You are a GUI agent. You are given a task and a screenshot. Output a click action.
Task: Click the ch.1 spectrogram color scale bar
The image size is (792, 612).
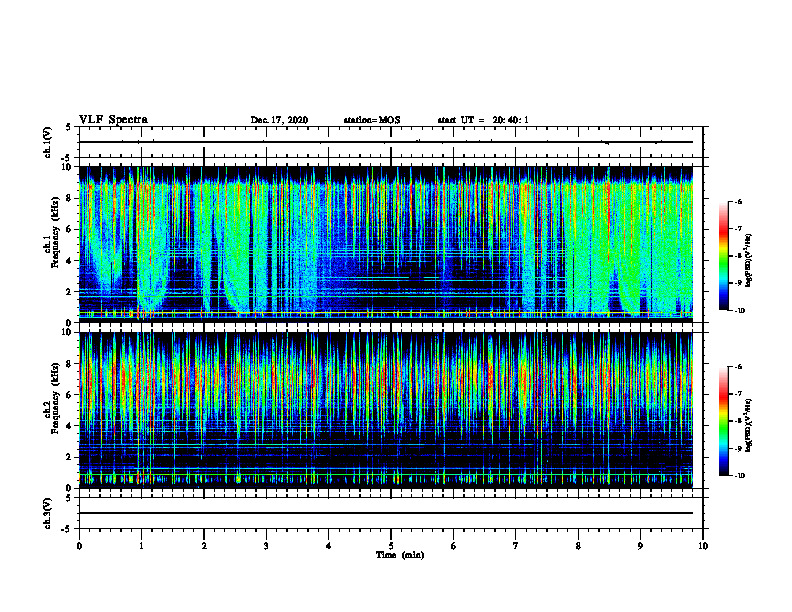click(x=723, y=256)
